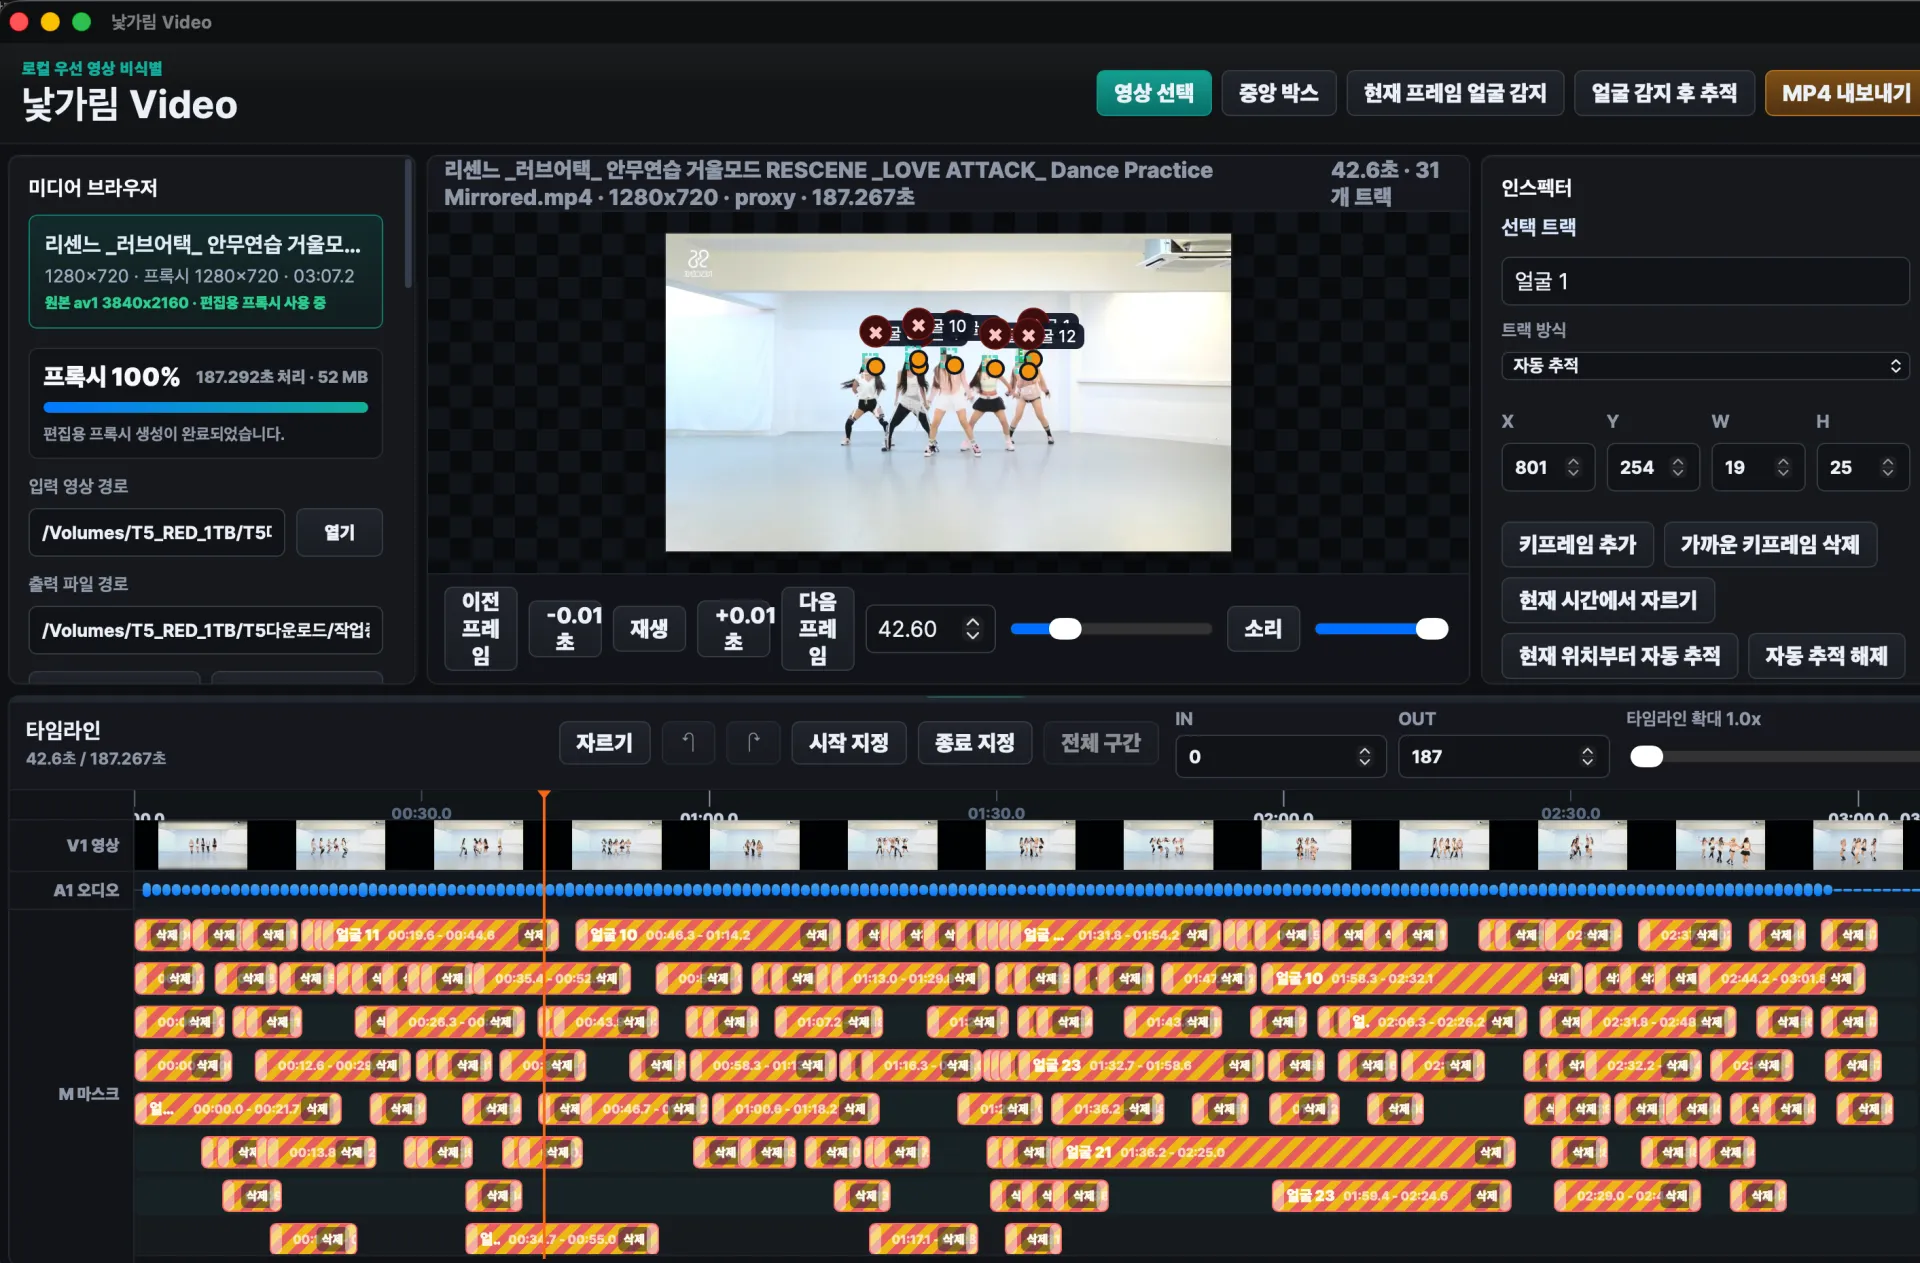Click 자동 추적 해제 button
This screenshot has height=1263, width=1920.
(1826, 656)
